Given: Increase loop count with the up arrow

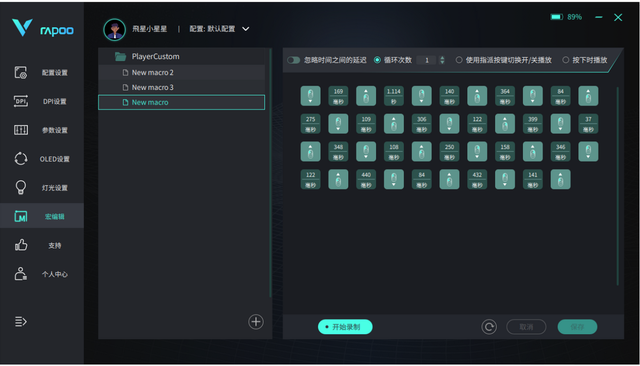Looking at the screenshot, I should [442, 58].
